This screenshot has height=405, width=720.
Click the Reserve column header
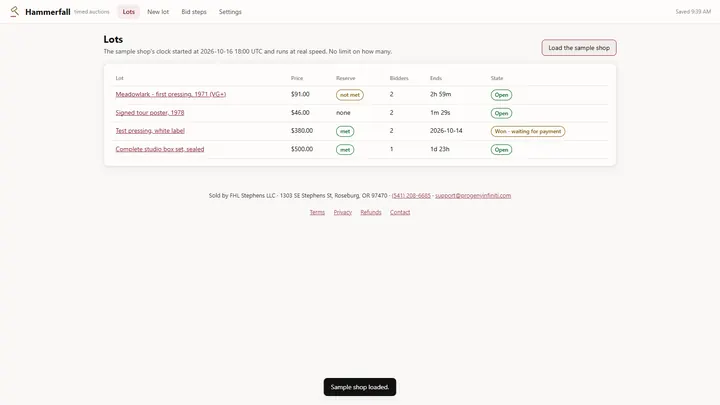pyautogui.click(x=345, y=78)
